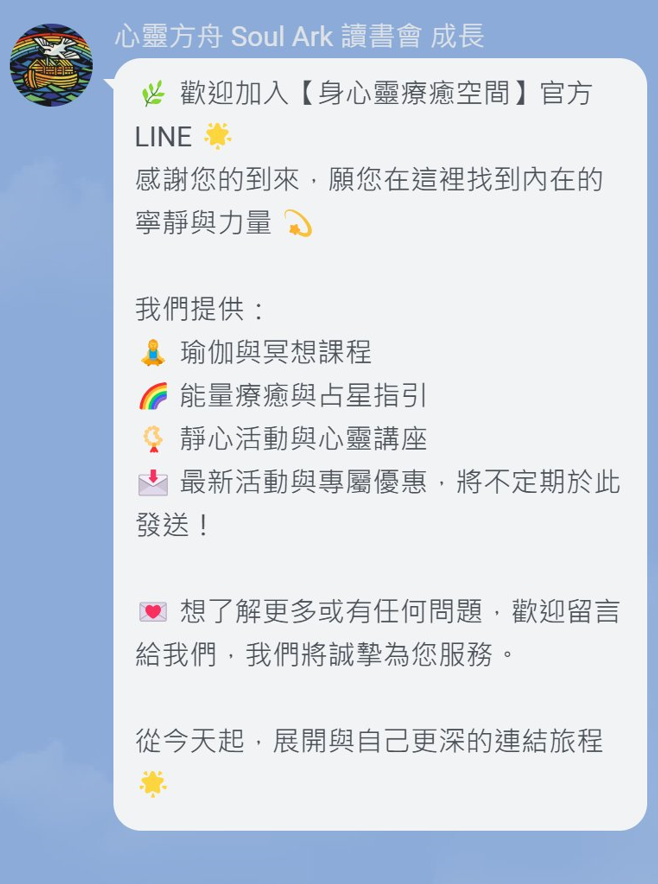Click the final star emoji at bottom

[x=153, y=784]
